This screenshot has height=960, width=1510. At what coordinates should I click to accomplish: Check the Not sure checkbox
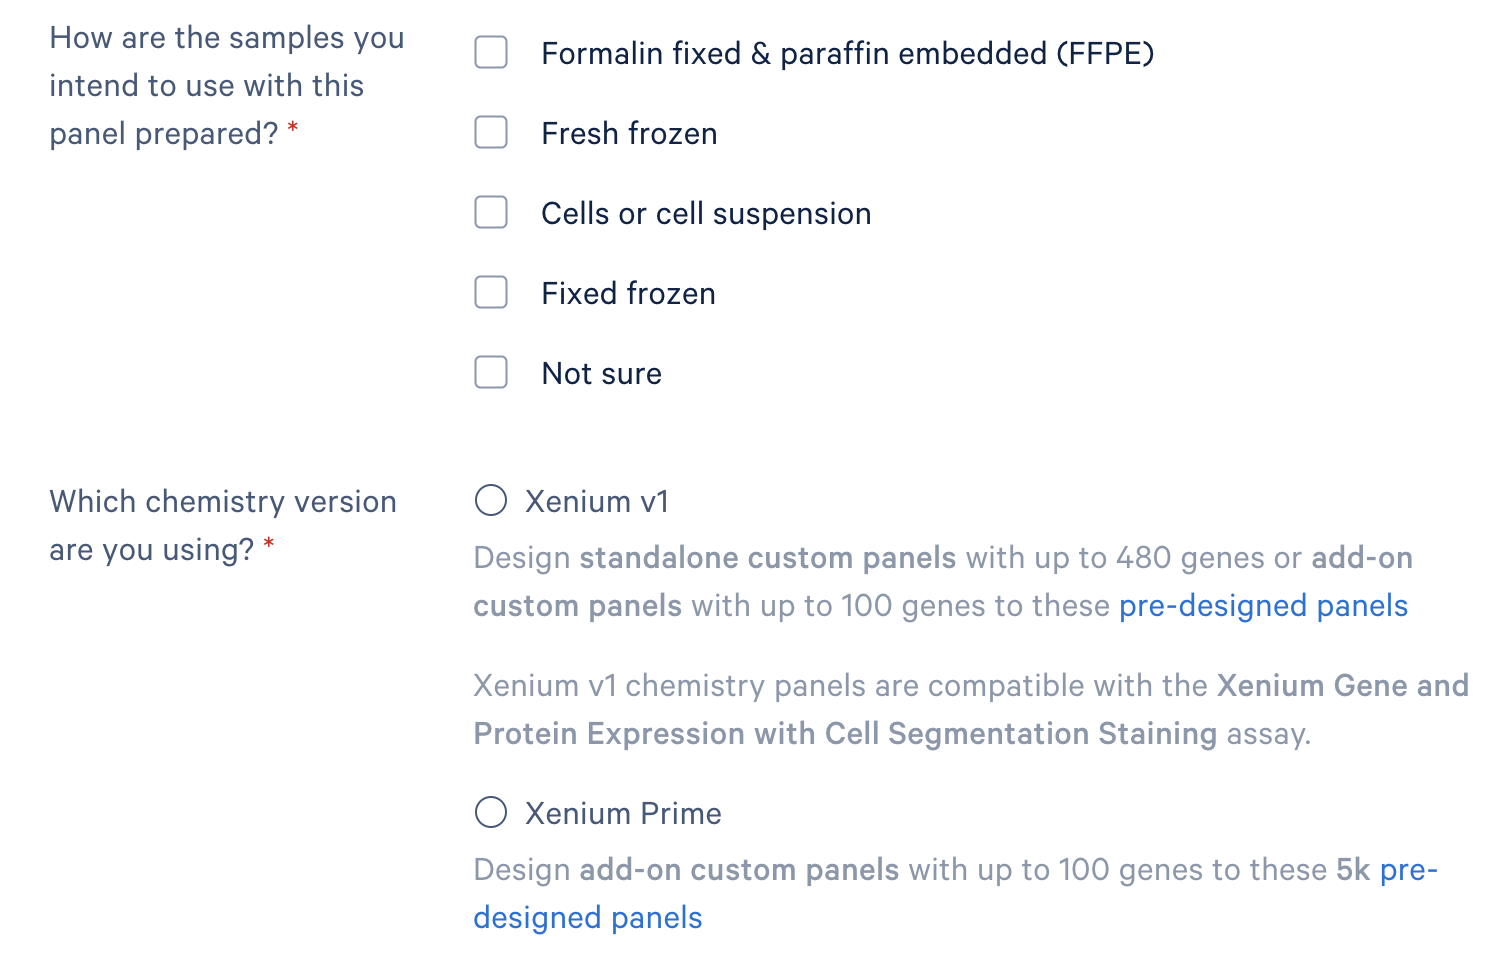tap(491, 372)
